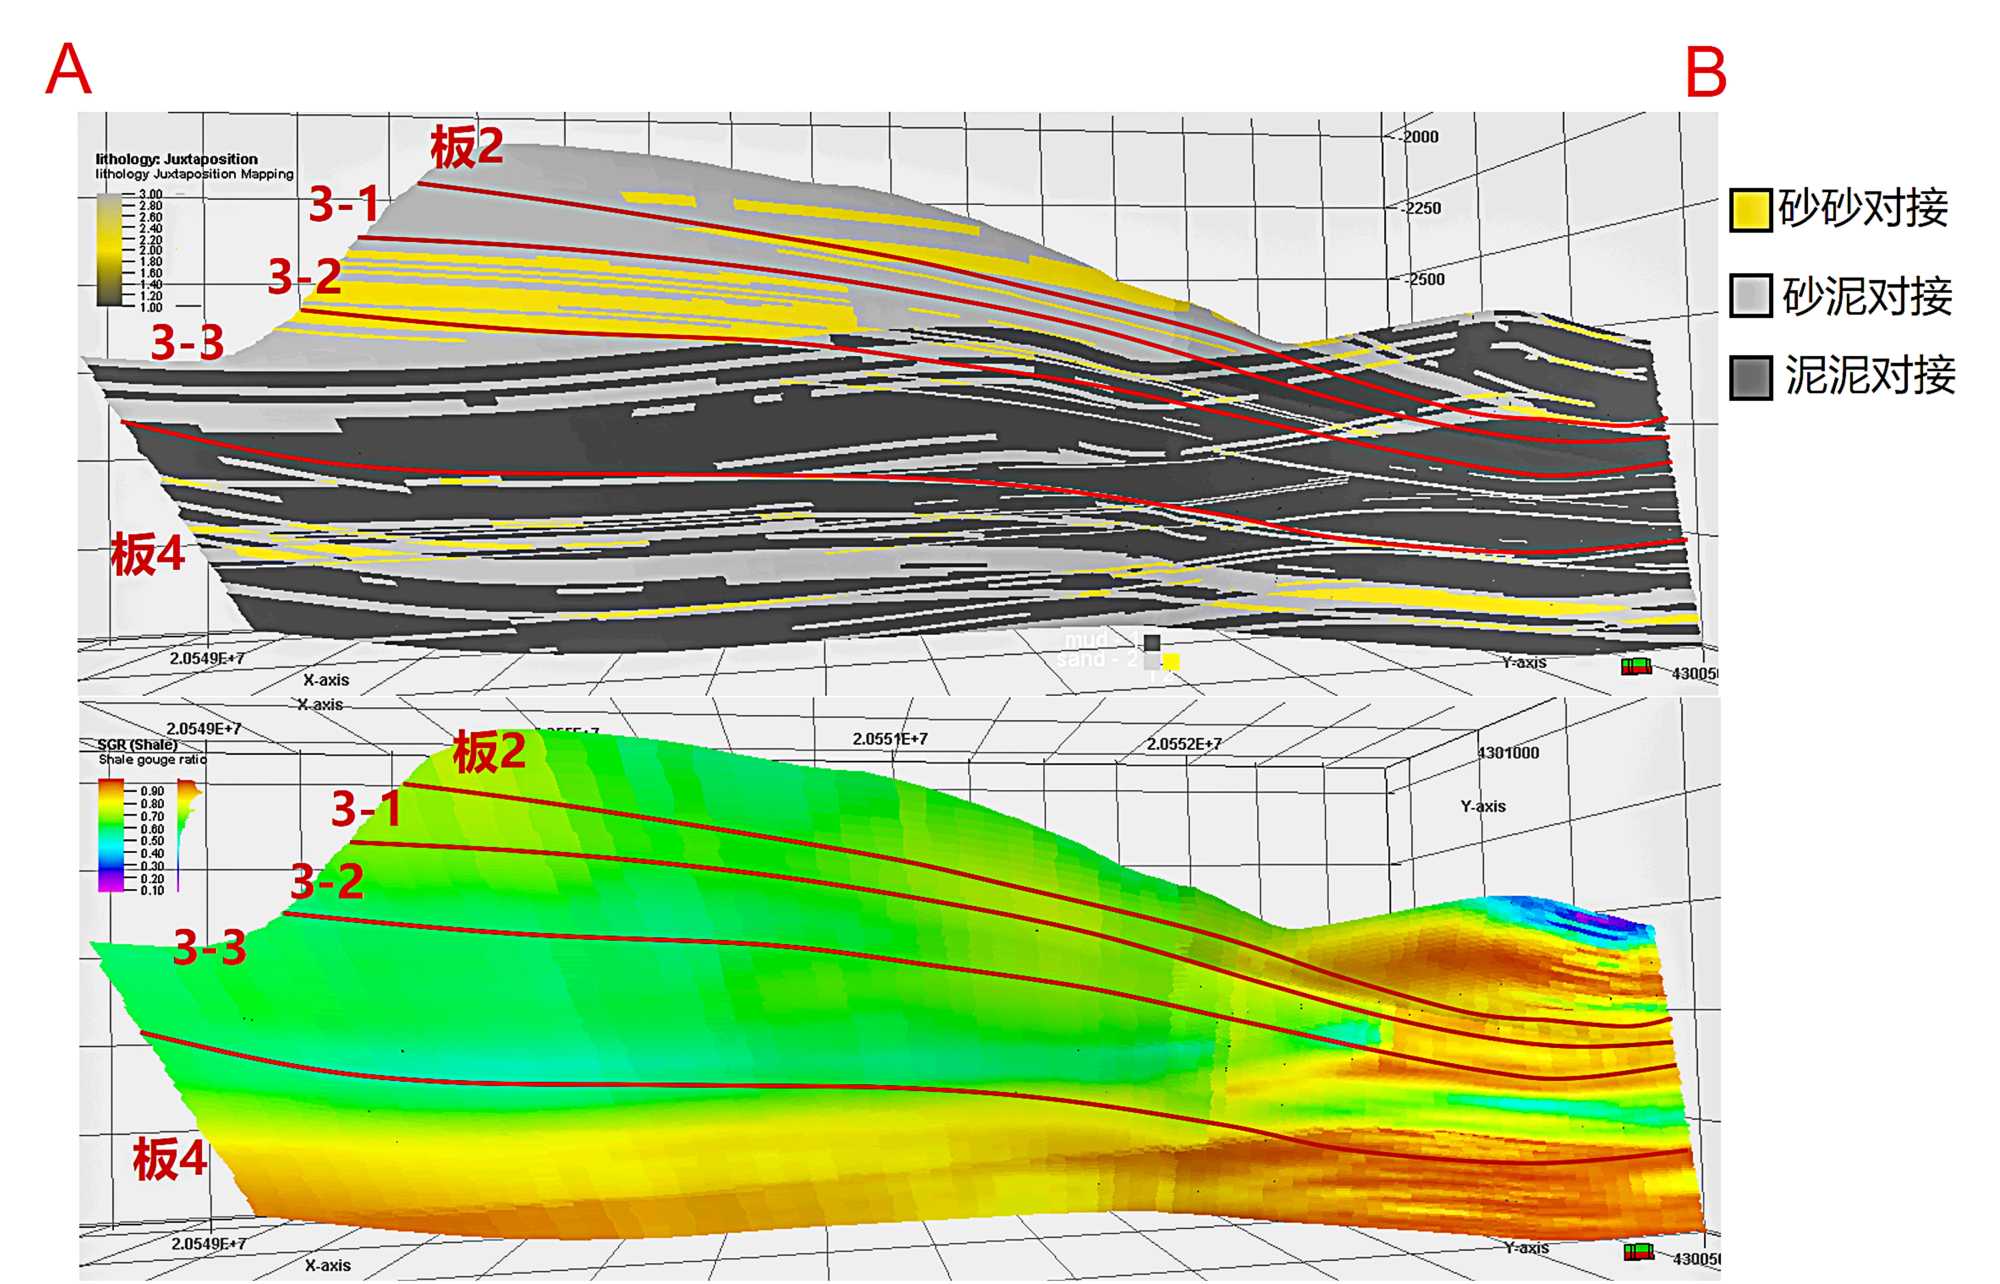Click the lithology juxtaposition color bar
The height and width of the screenshot is (1284, 2000).
[x=110, y=250]
